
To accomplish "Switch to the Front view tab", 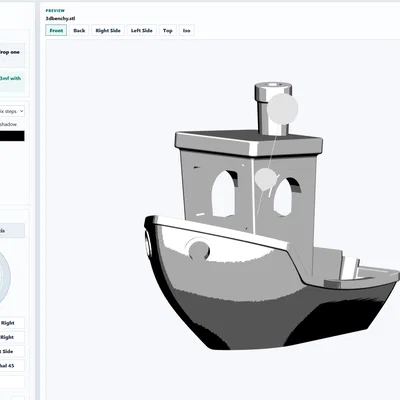I will 56,30.
